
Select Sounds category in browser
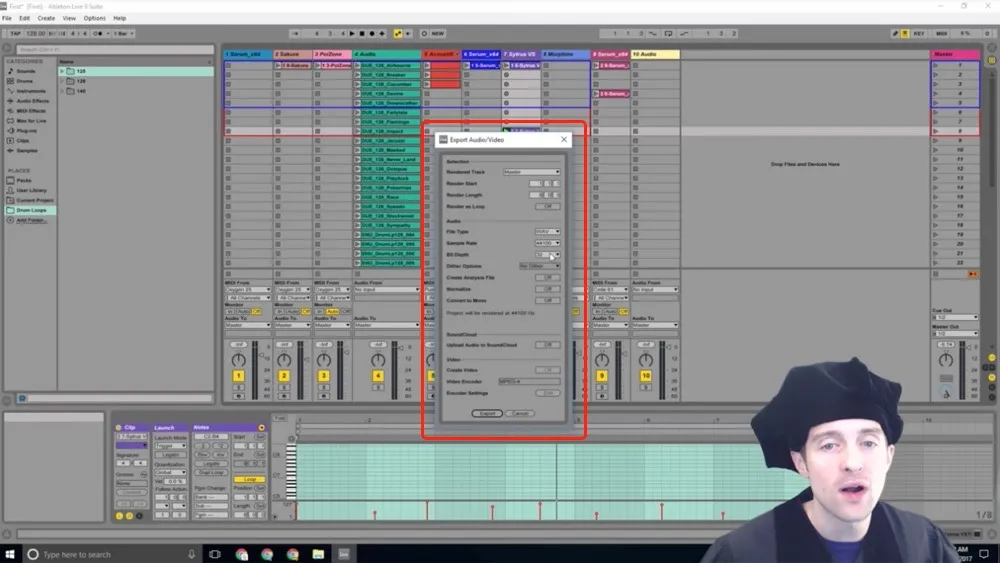click(x=26, y=71)
